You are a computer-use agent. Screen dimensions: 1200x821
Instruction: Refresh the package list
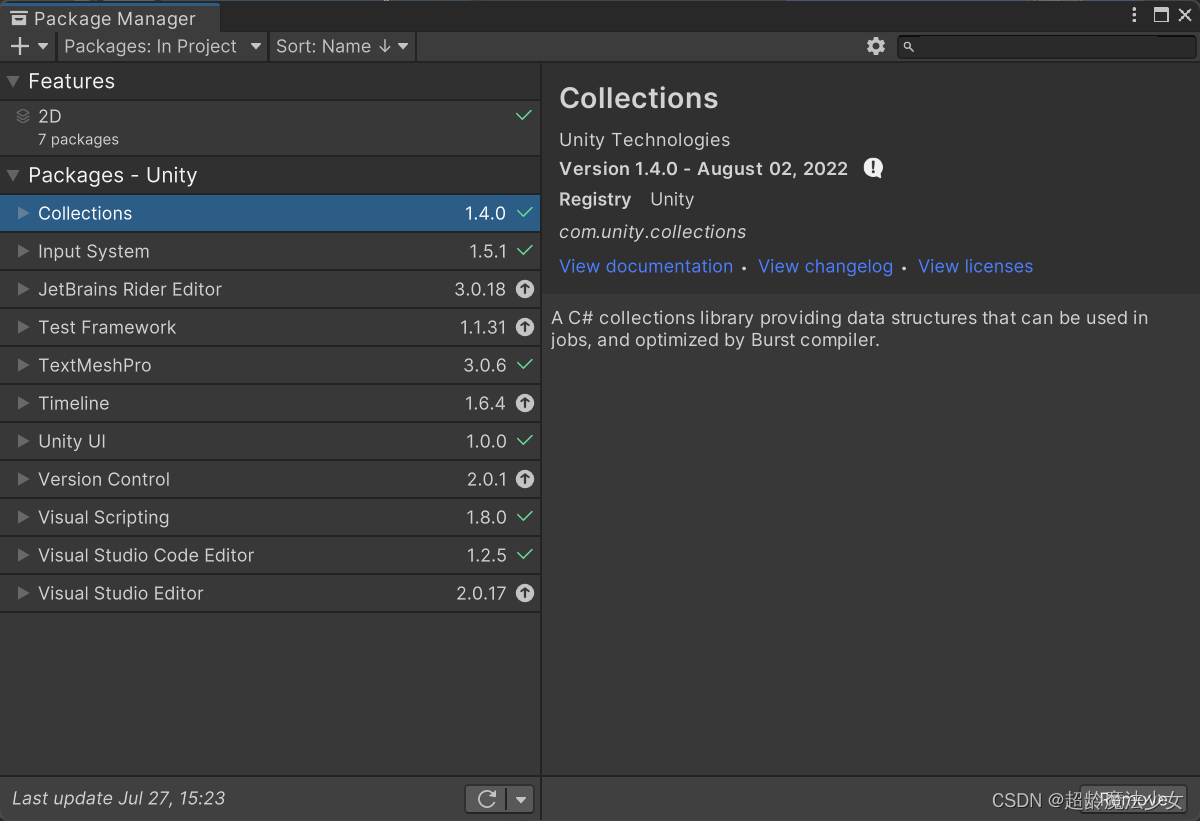(x=487, y=799)
